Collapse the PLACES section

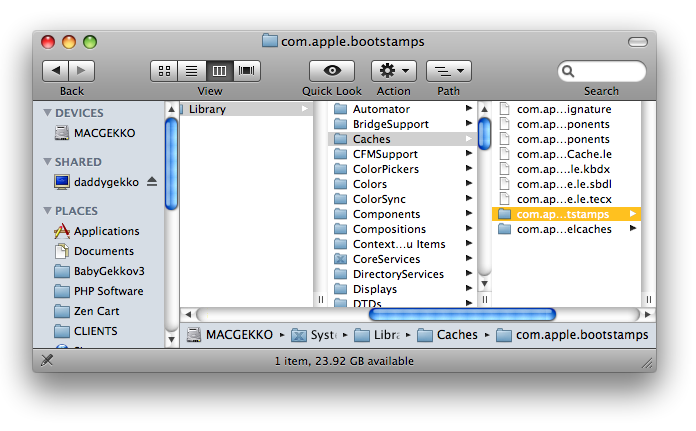tap(47, 210)
